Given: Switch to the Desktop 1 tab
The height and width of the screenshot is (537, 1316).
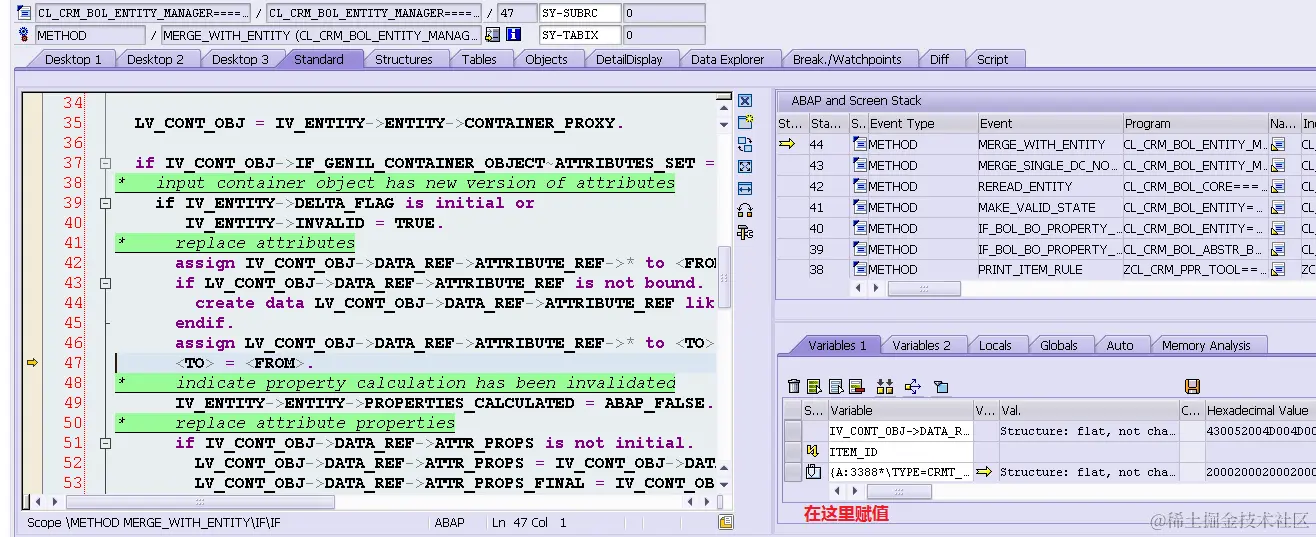Looking at the screenshot, I should pyautogui.click(x=73, y=59).
